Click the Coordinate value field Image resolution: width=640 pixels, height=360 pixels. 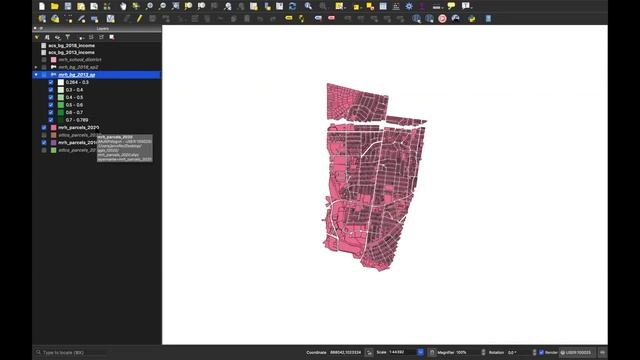point(345,352)
